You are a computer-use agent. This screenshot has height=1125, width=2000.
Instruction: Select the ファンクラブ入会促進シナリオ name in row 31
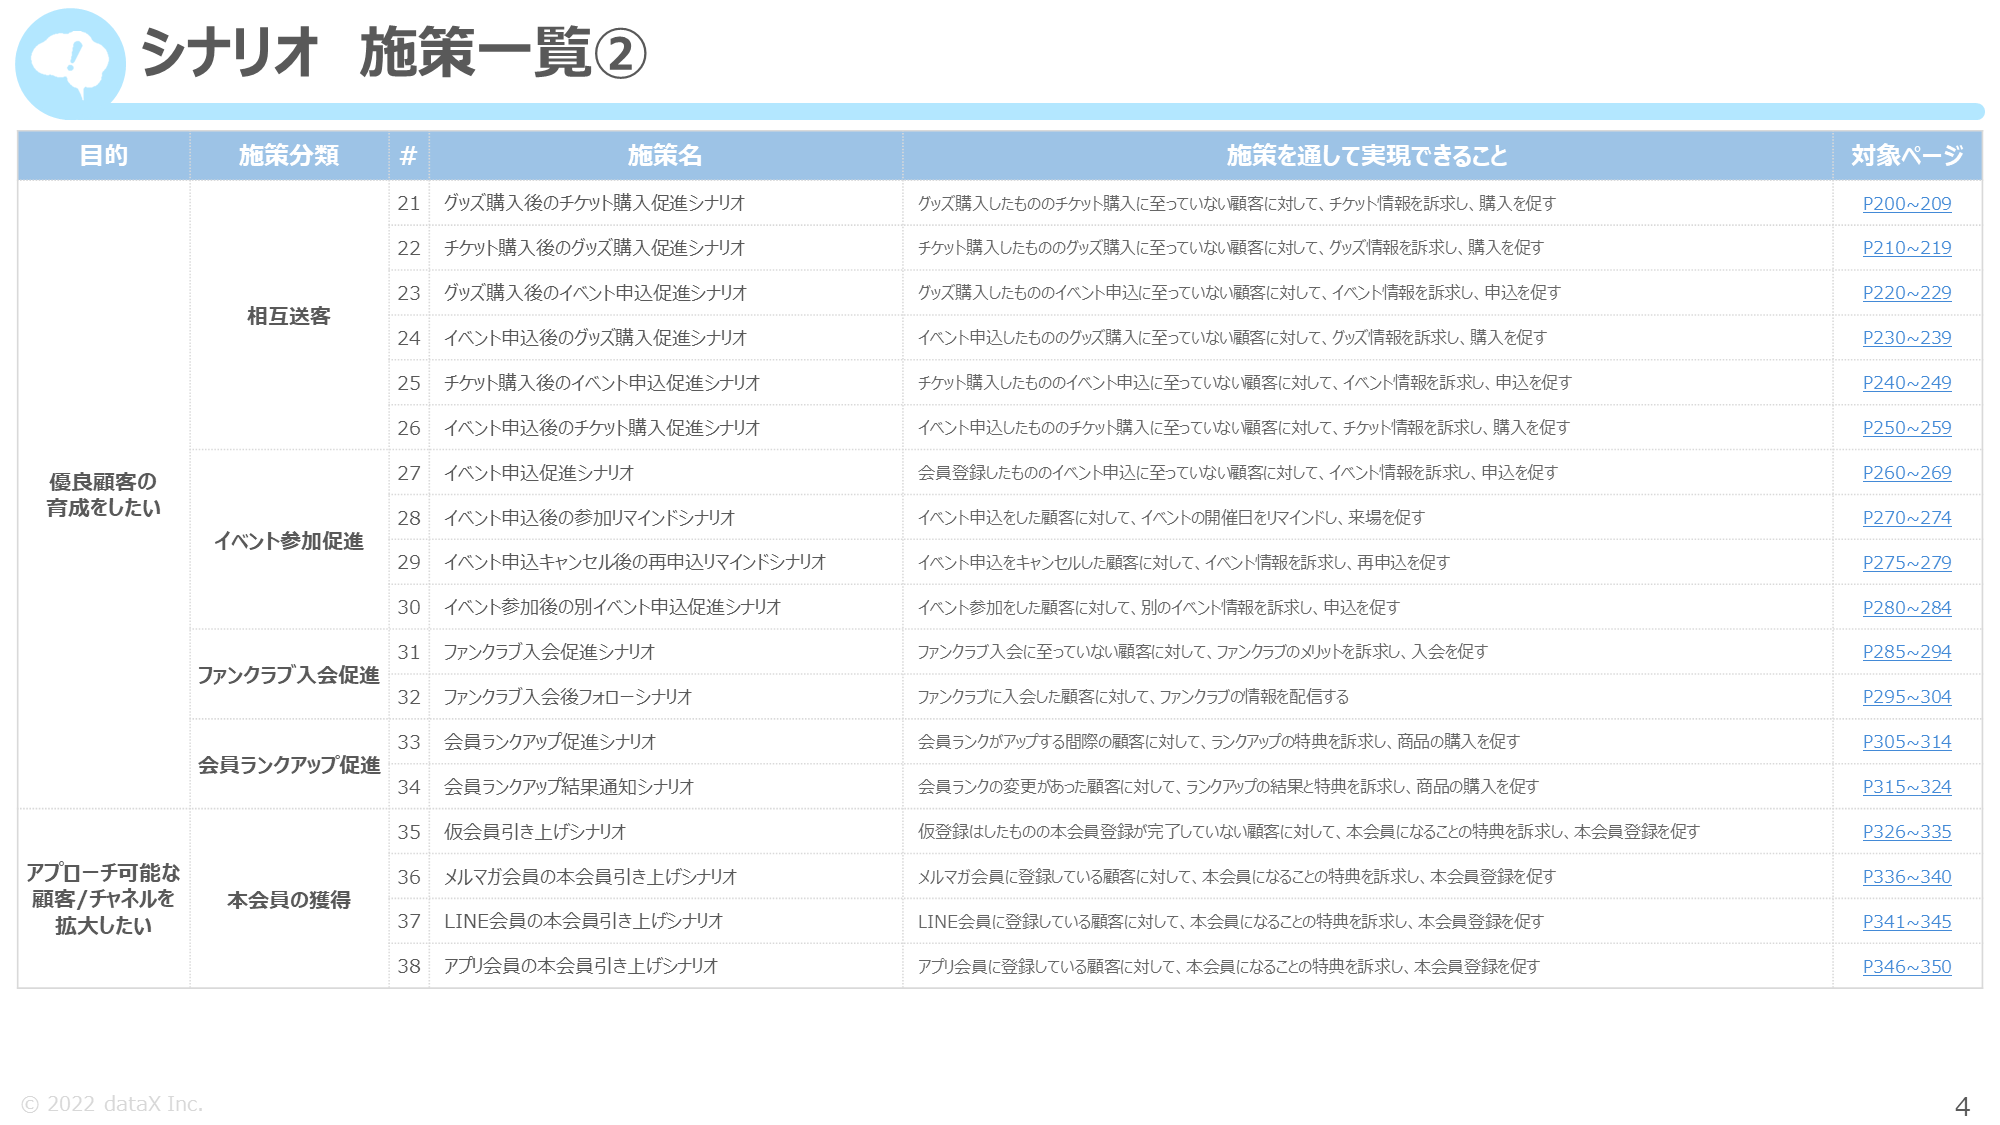[x=550, y=652]
